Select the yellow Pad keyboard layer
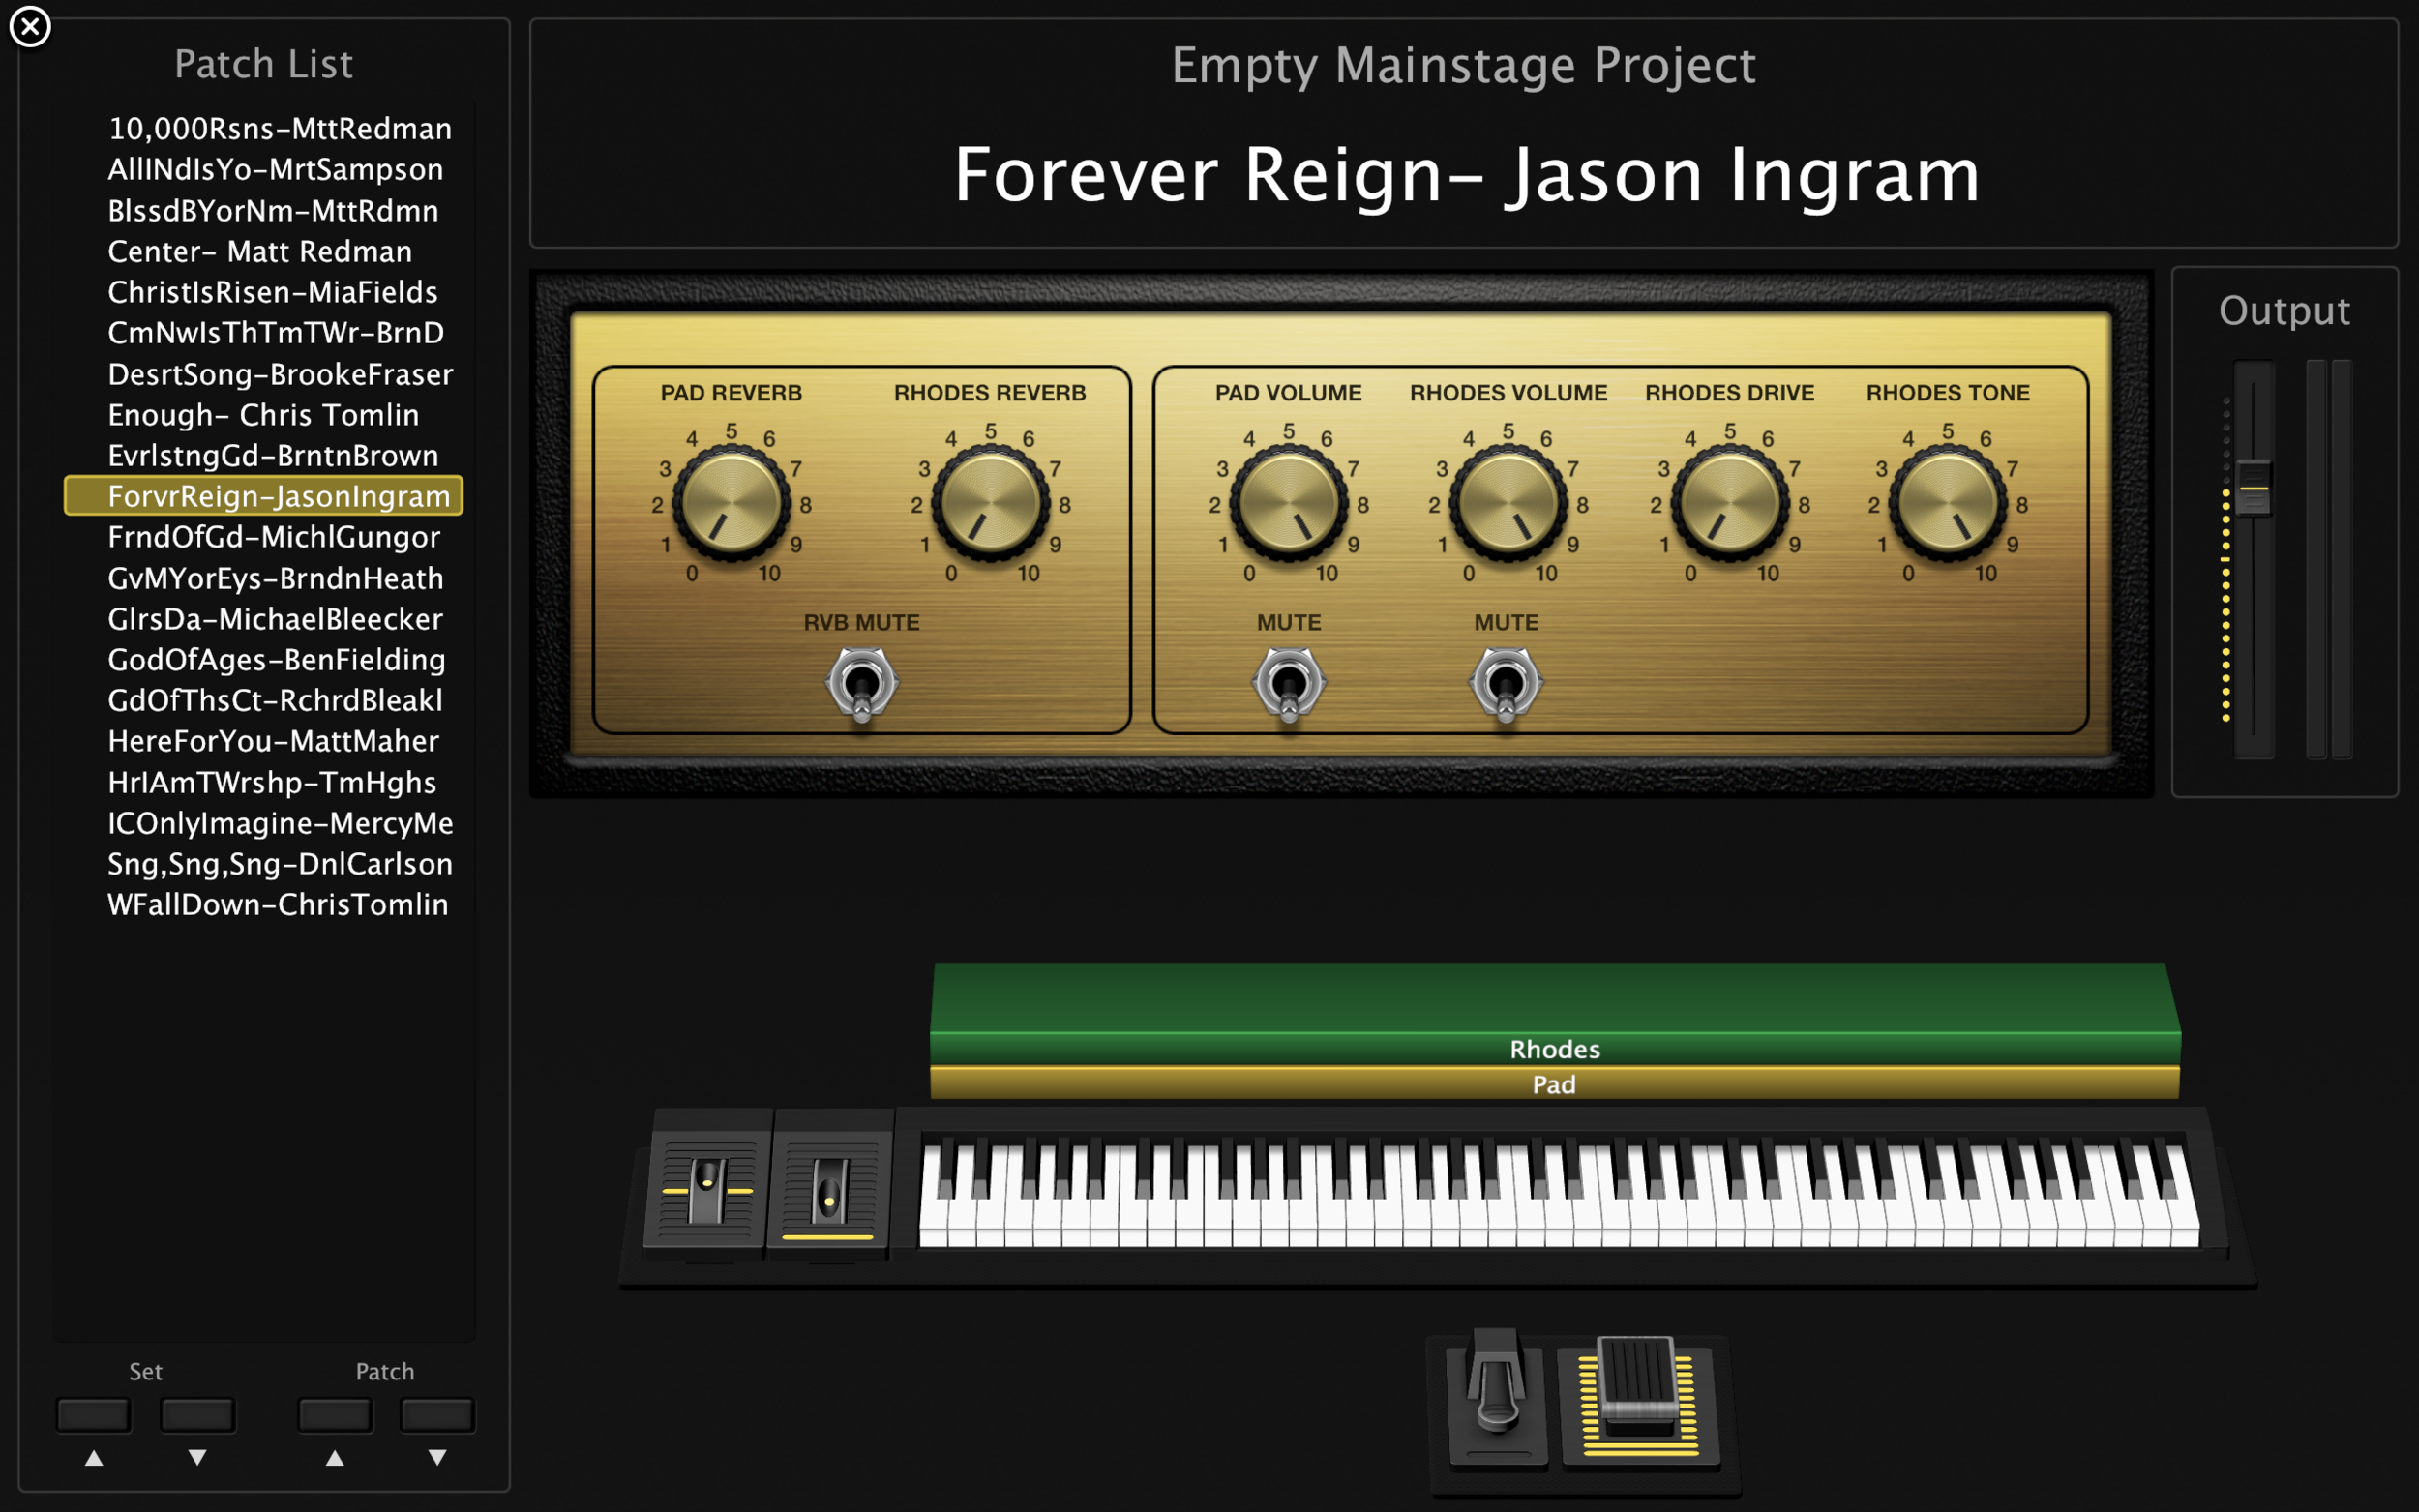2419x1512 pixels. (x=1555, y=1084)
